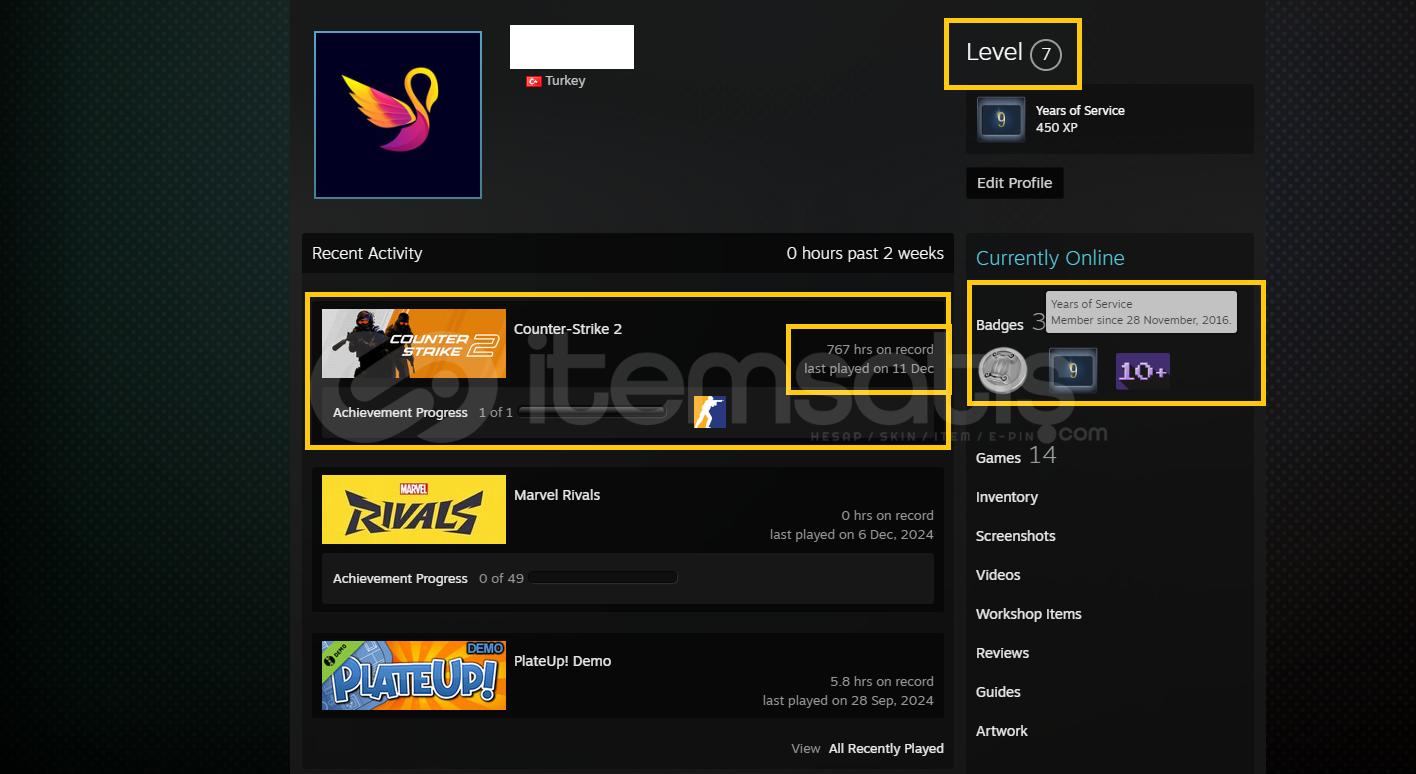
Task: Open the Marvel Rivals title link
Action: point(557,495)
